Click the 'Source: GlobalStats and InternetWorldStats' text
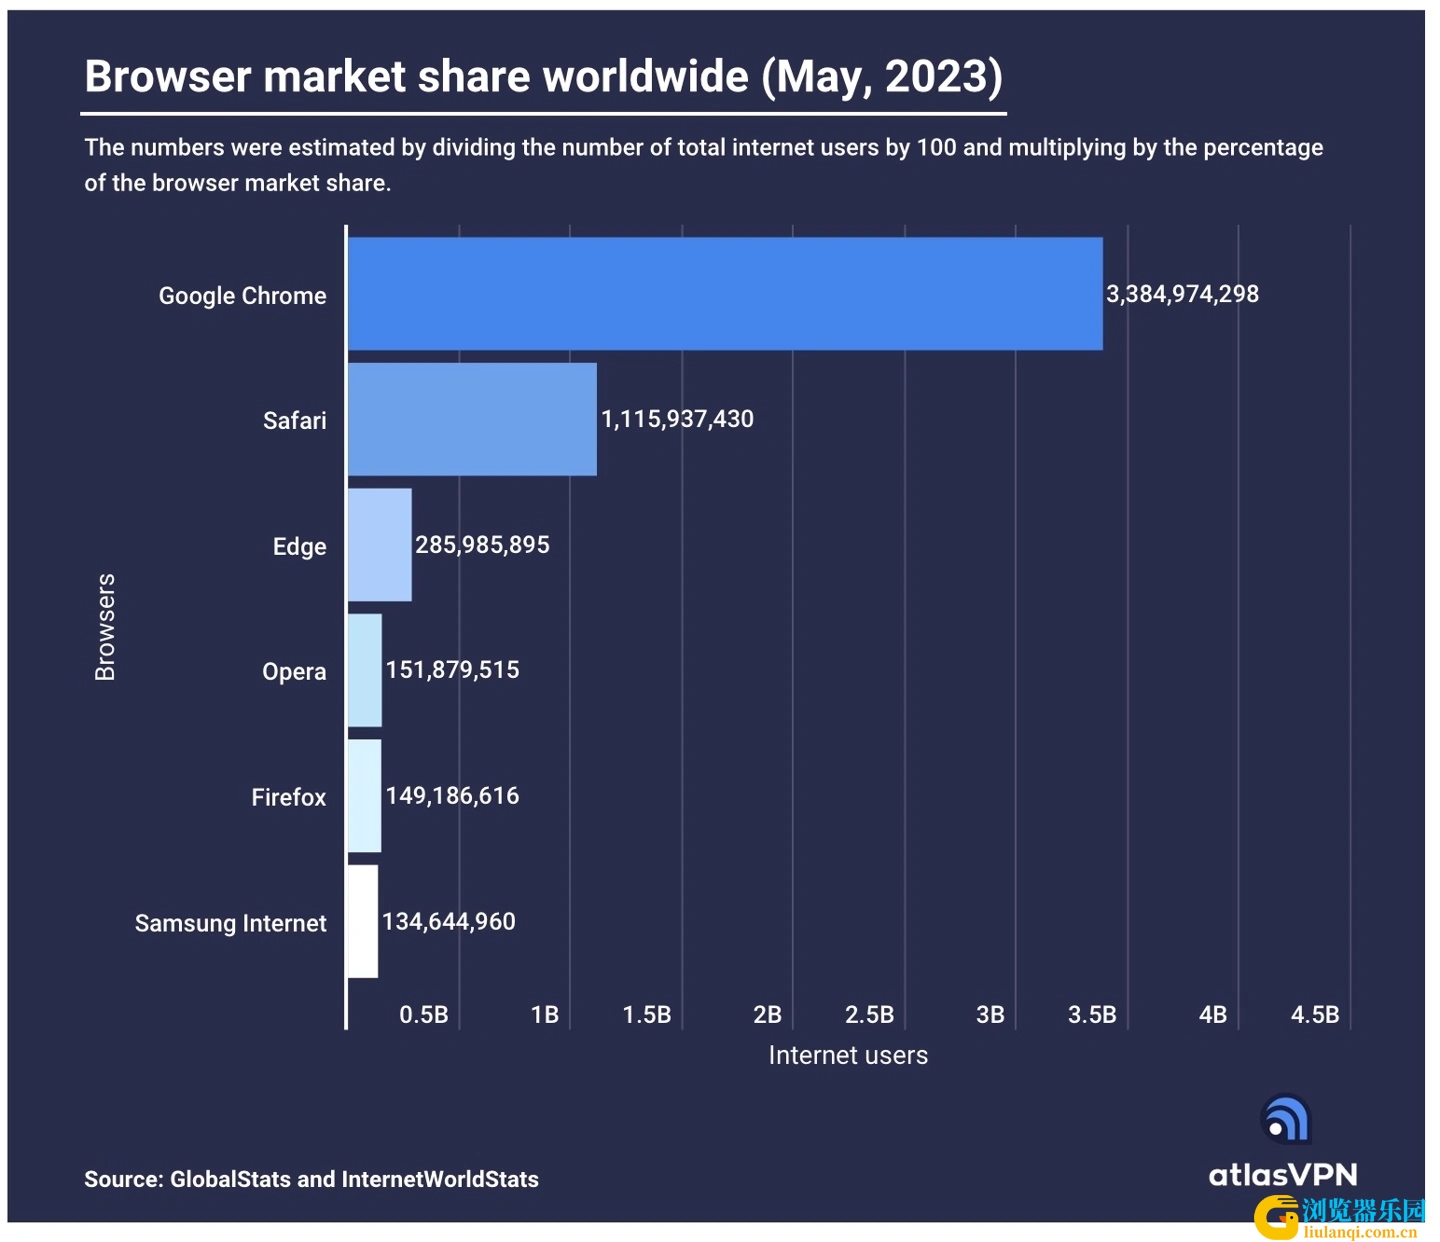Screen dimensions: 1440x1242 point(311,1179)
